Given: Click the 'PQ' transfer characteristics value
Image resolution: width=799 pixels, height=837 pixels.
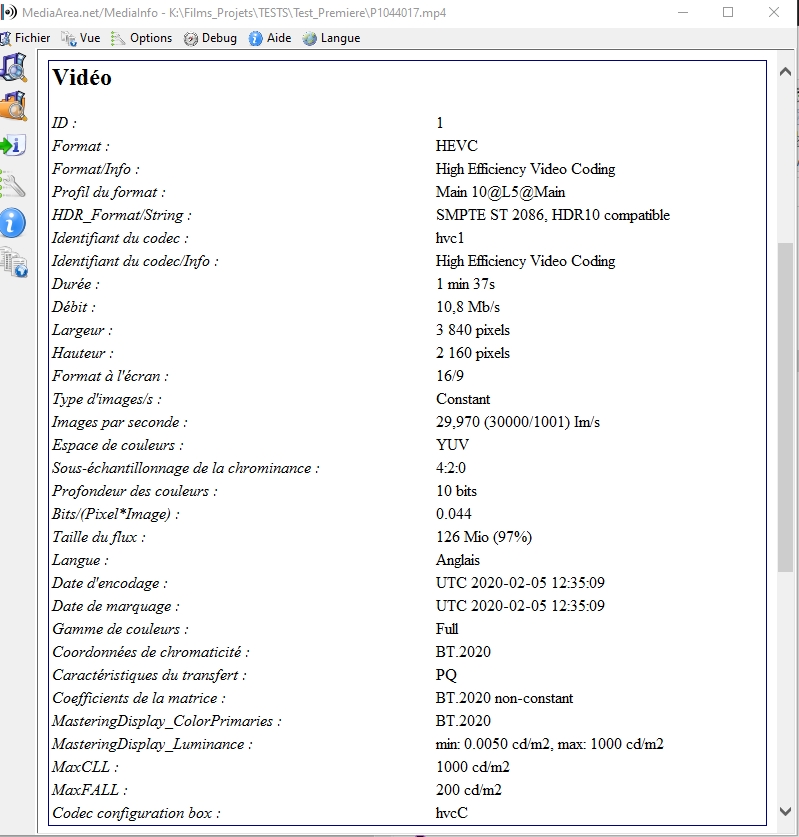Looking at the screenshot, I should (446, 675).
